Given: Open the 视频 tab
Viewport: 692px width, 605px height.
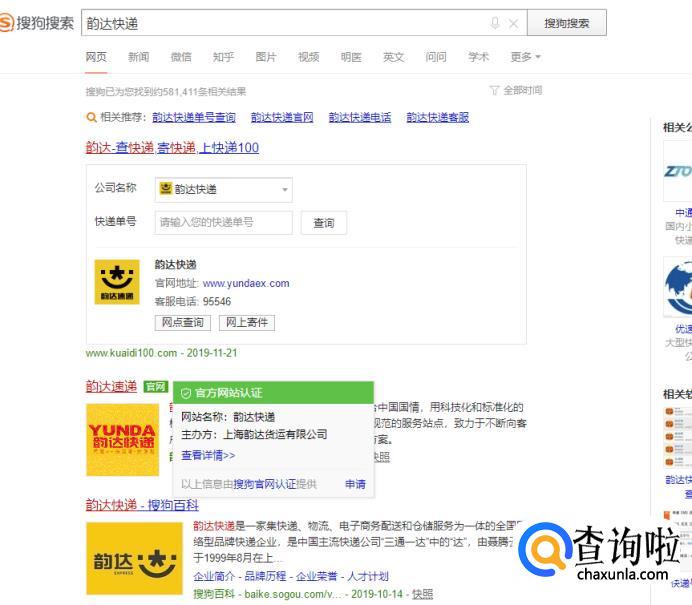Looking at the screenshot, I should pos(308,57).
